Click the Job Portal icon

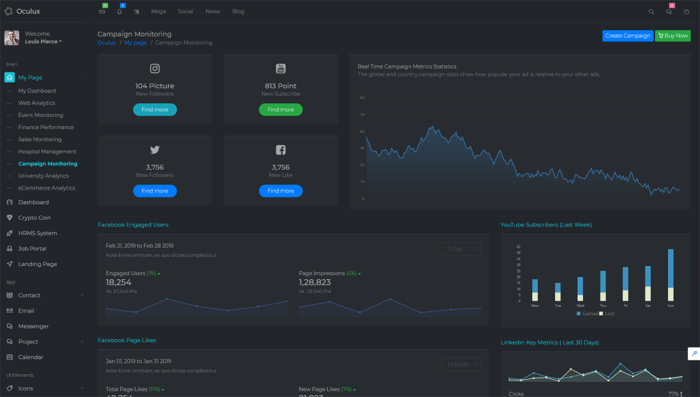tap(9, 248)
